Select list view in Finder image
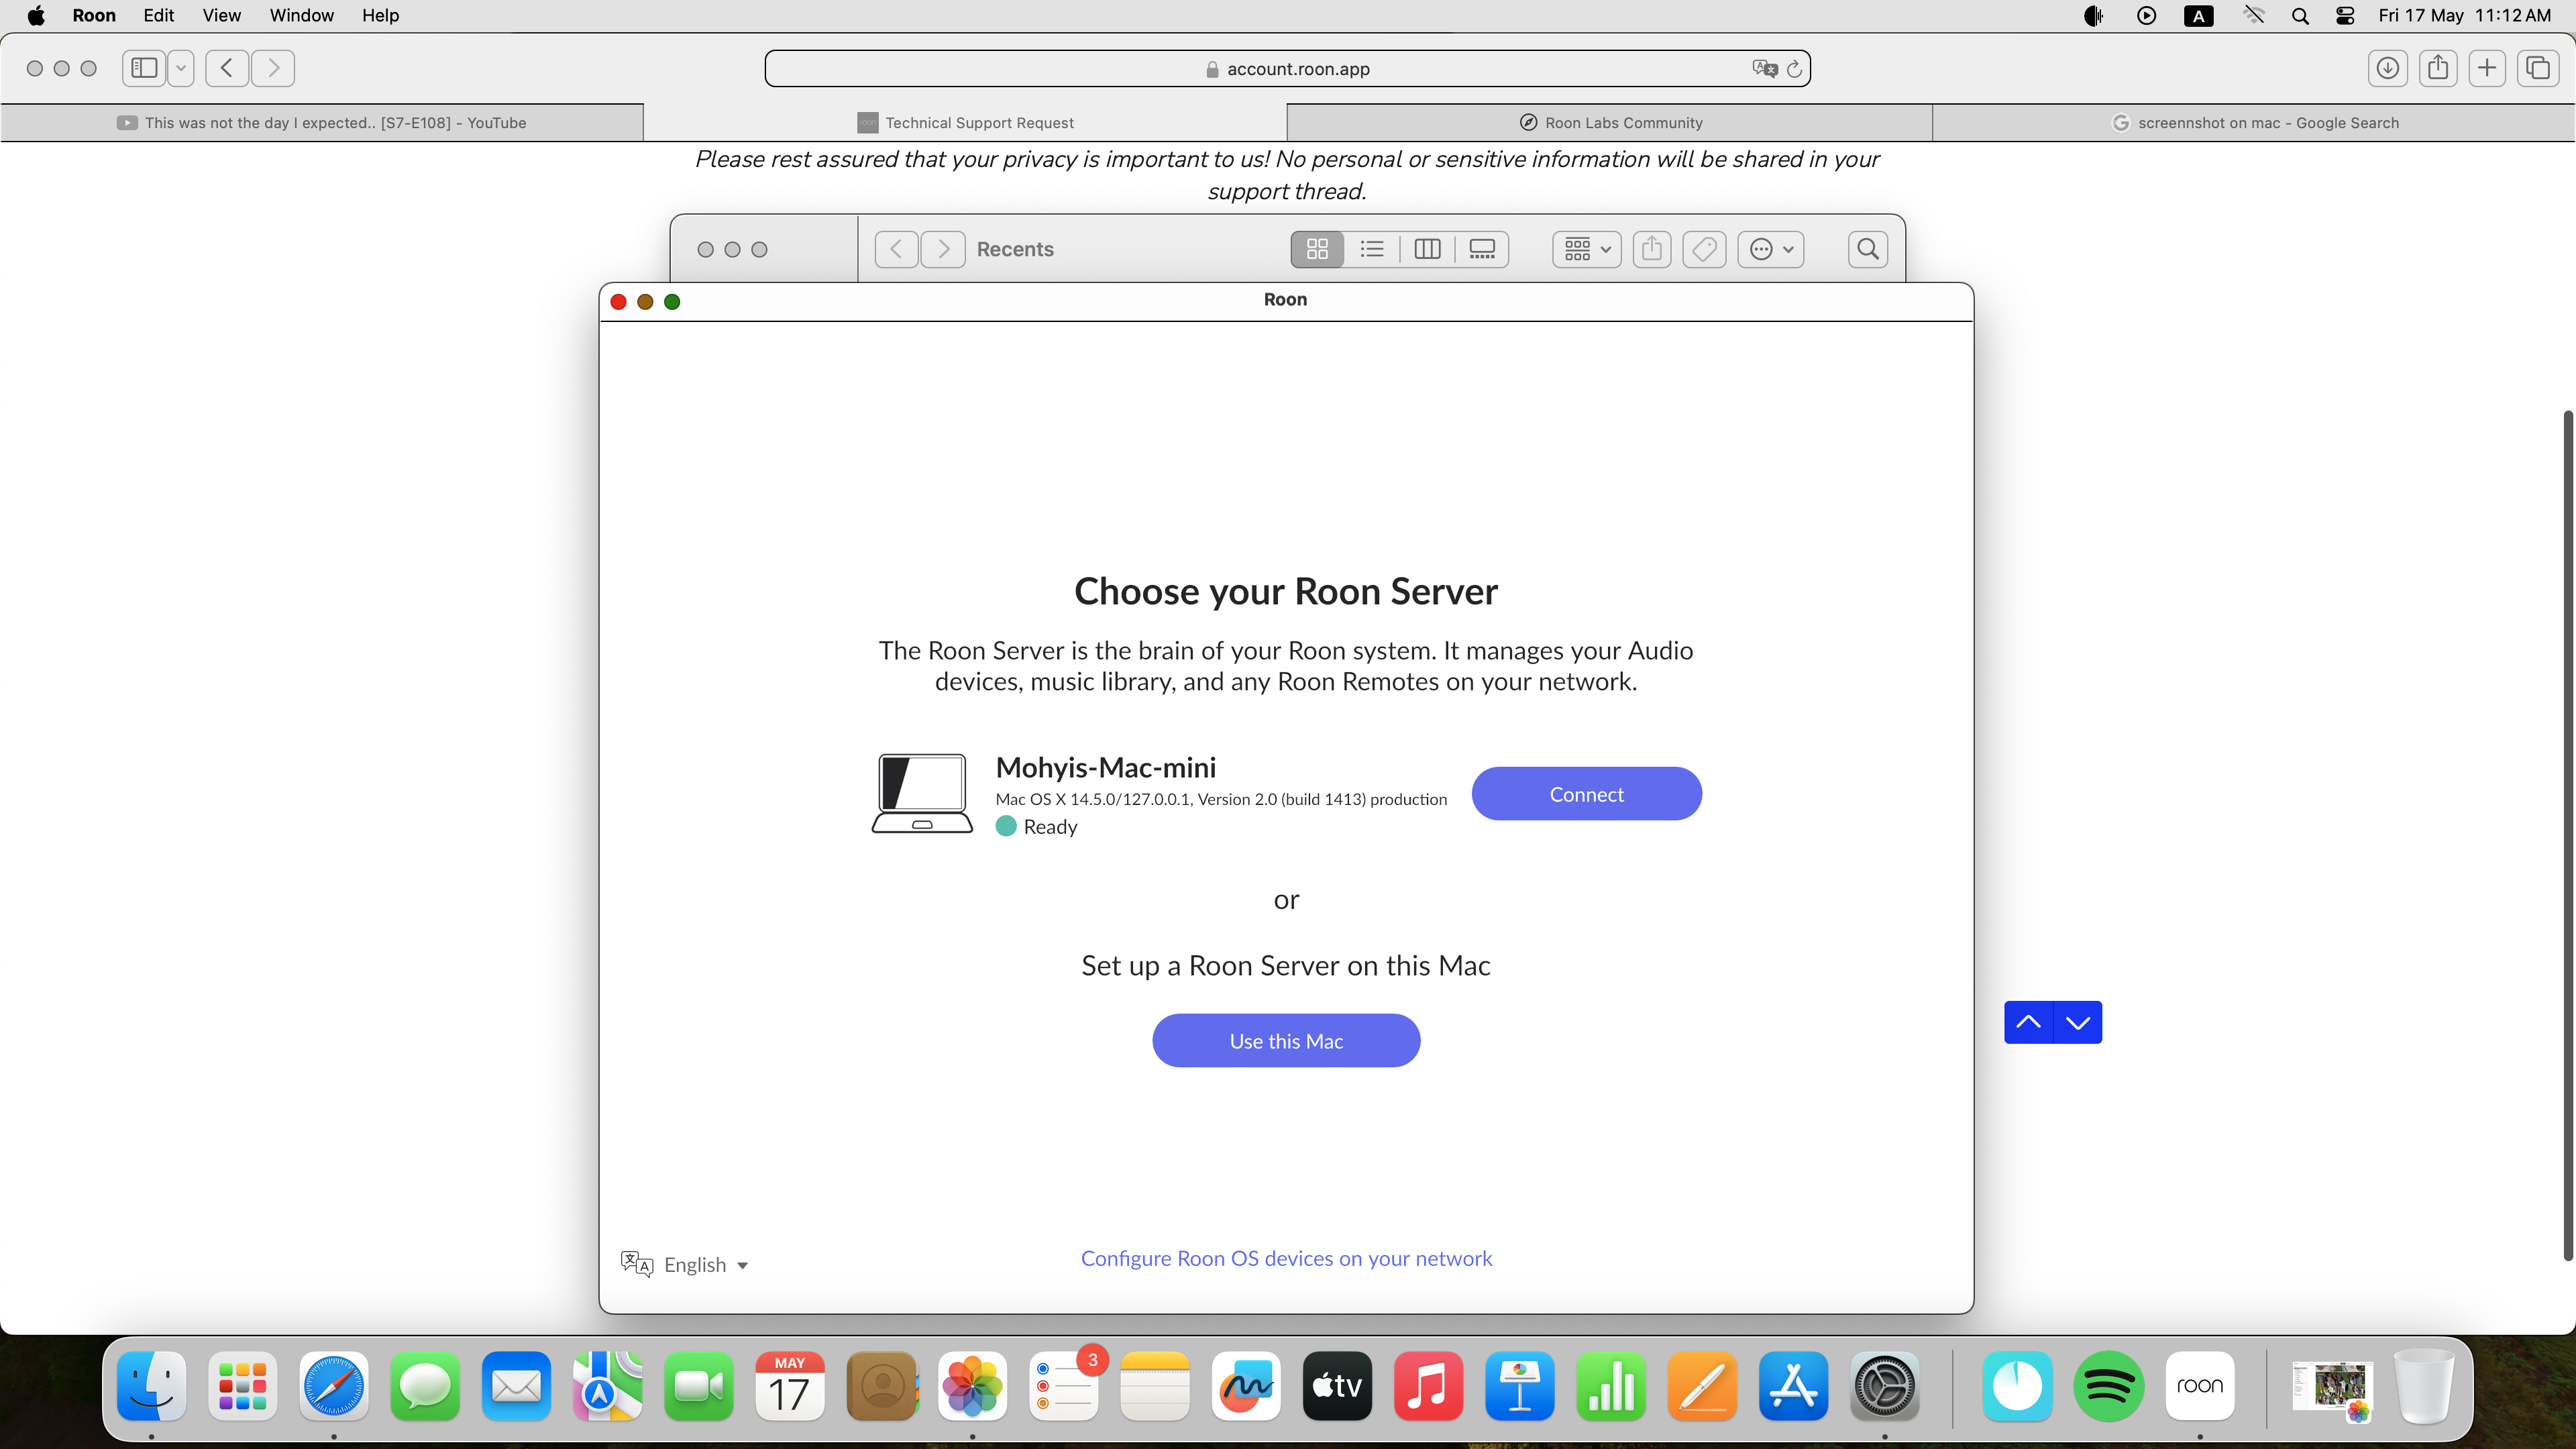 pyautogui.click(x=1372, y=249)
